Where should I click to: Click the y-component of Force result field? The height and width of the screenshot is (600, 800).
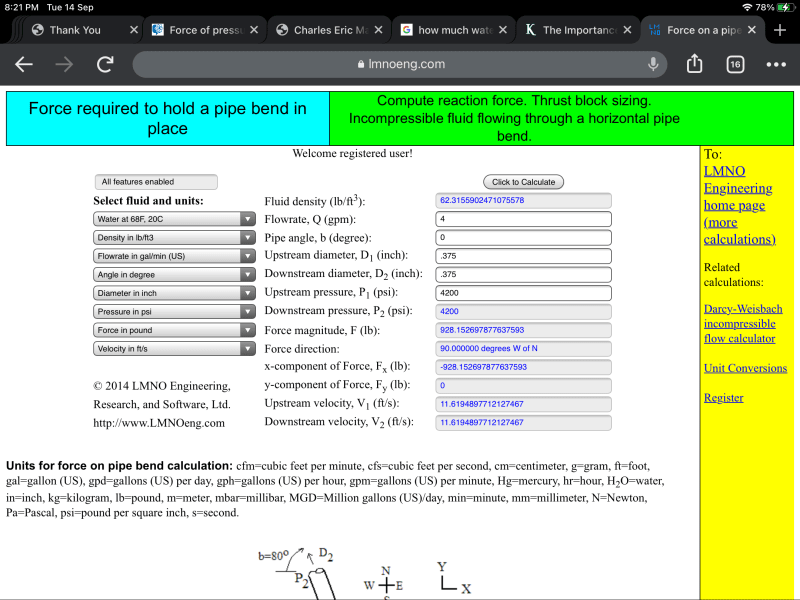click(523, 386)
